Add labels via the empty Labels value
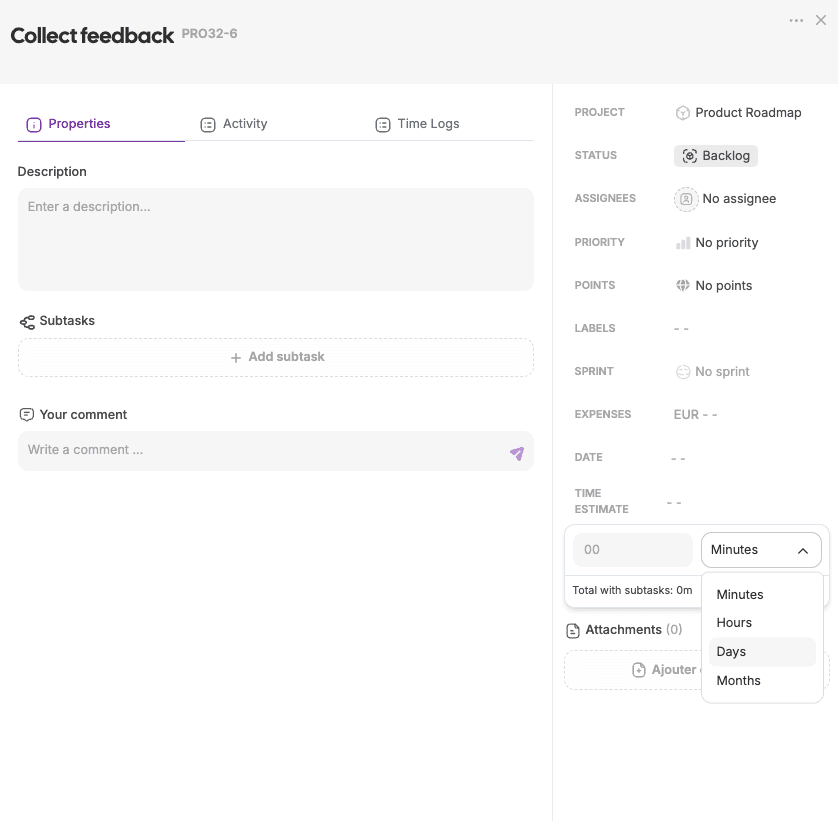838x821 pixels. (681, 329)
